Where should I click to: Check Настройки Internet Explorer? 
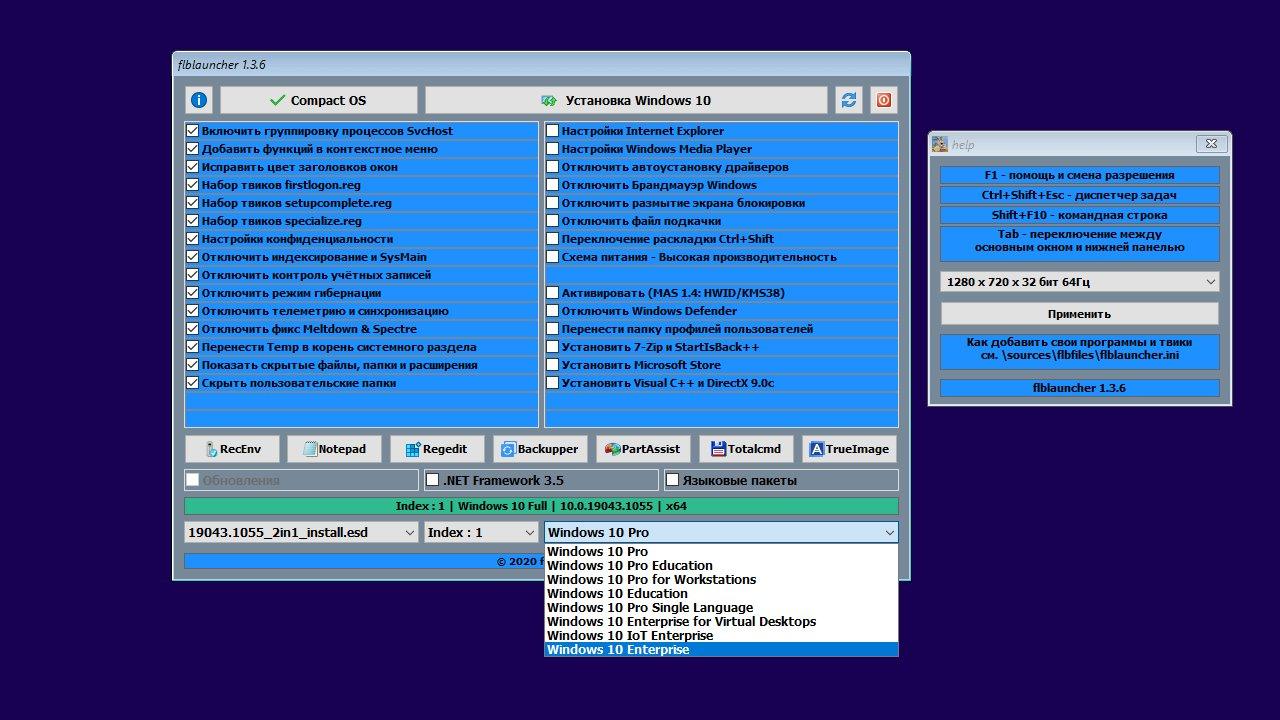552,131
